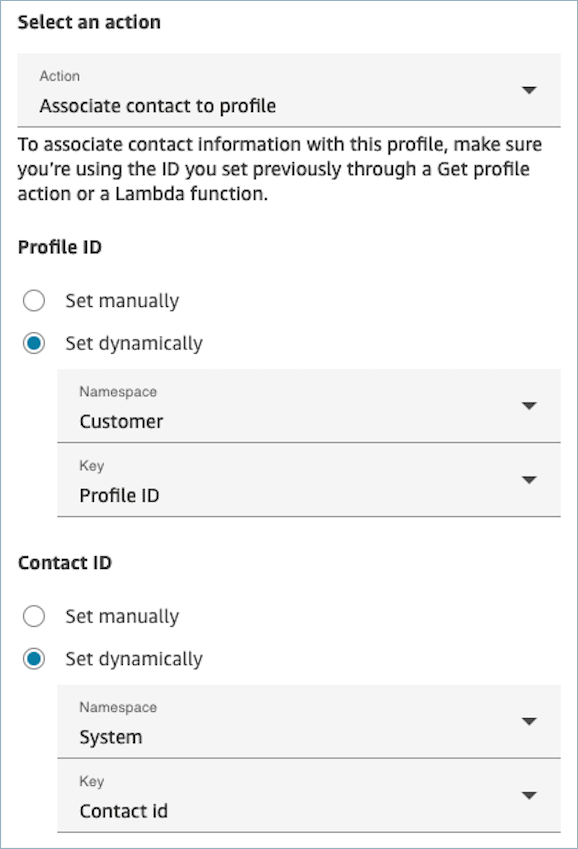Viewport: 578px width, 849px height.
Task: Click the chevron on the Profile ID key field
Action: [529, 480]
